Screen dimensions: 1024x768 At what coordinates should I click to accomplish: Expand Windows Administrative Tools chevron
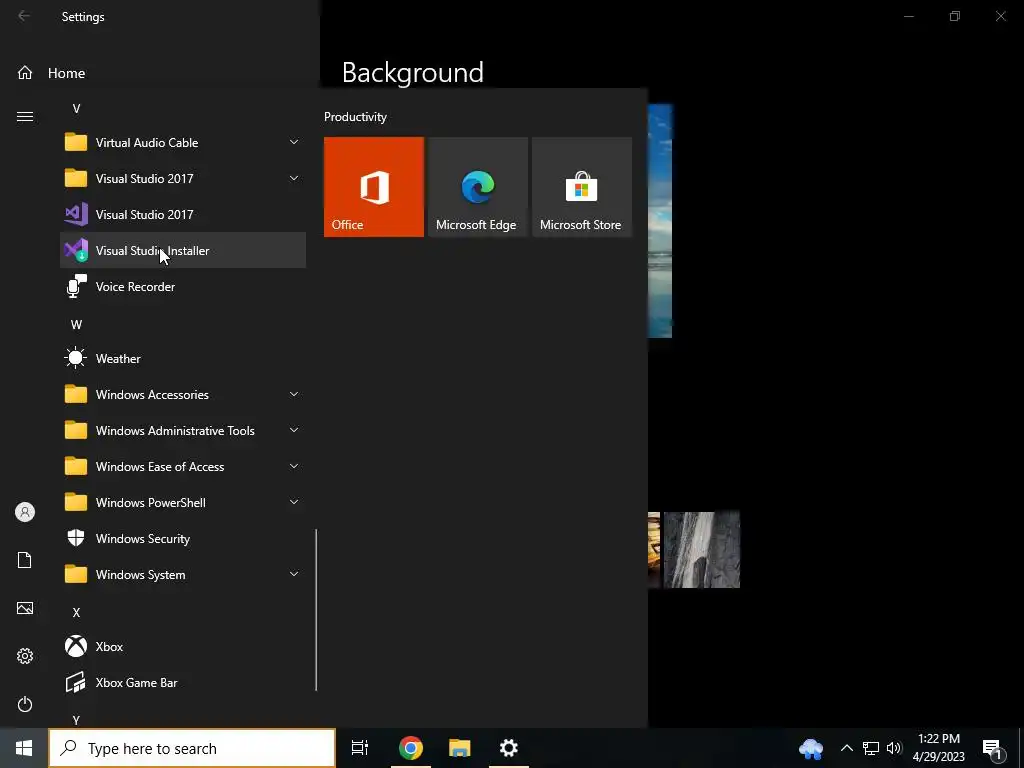coord(294,430)
